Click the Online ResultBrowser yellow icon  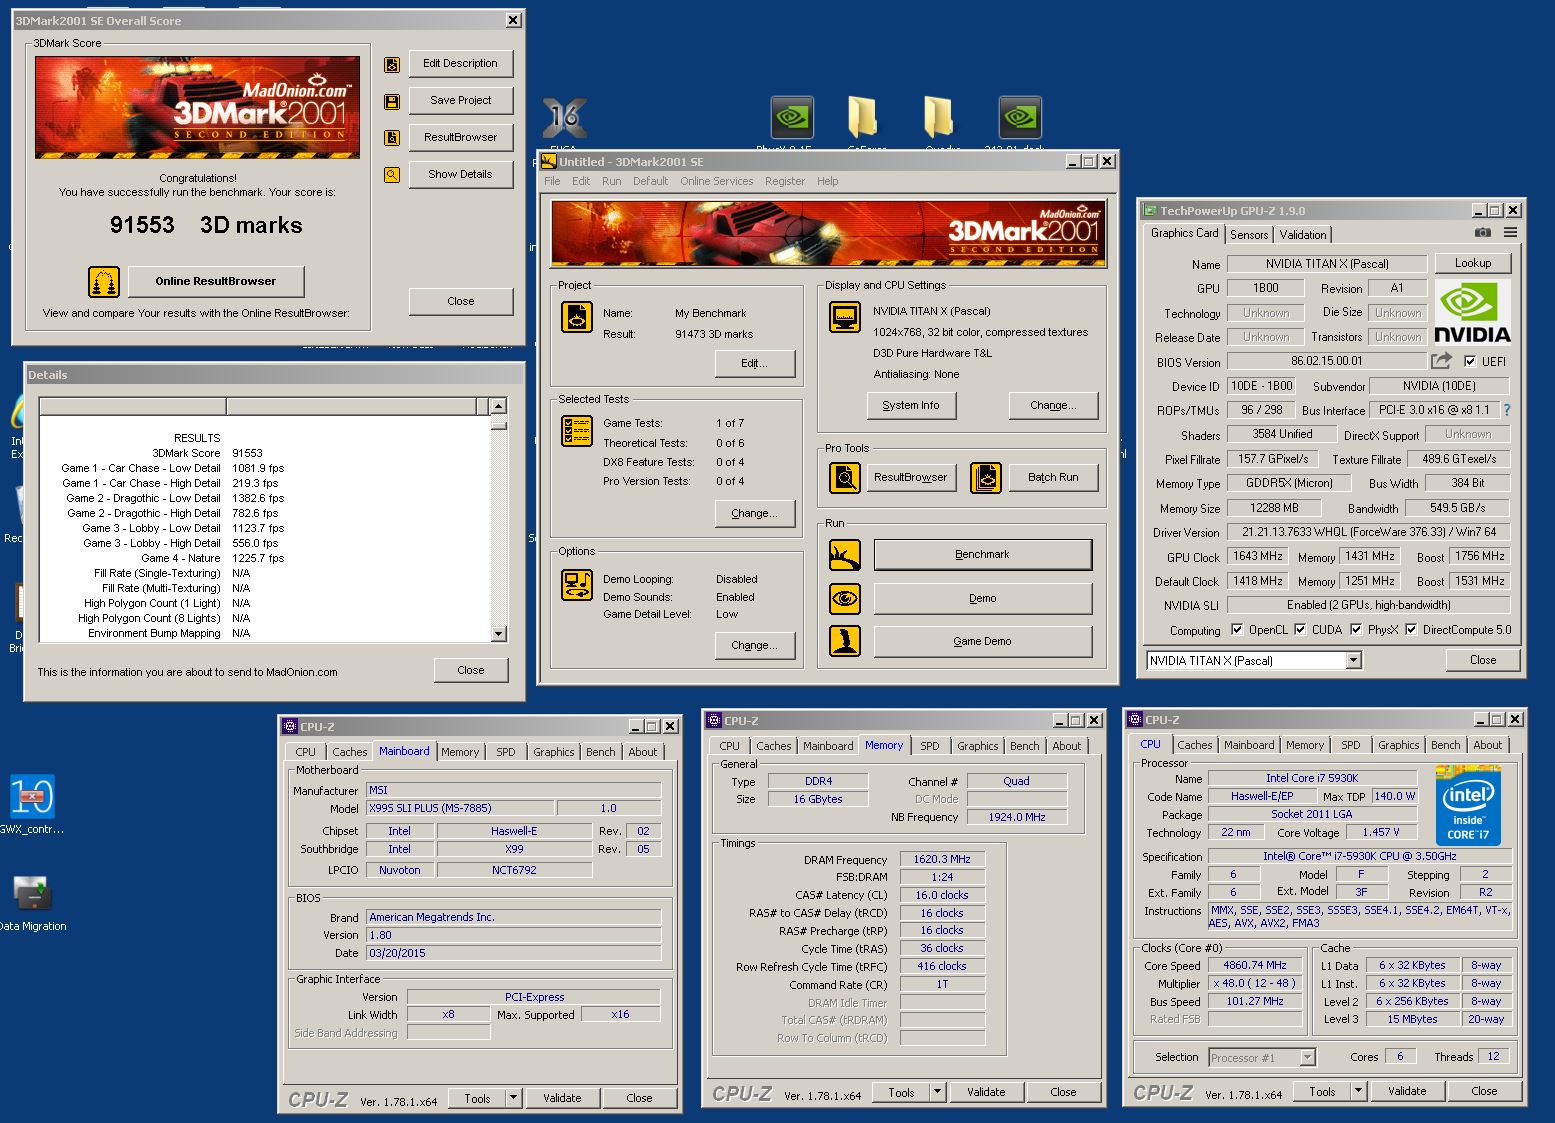click(104, 282)
